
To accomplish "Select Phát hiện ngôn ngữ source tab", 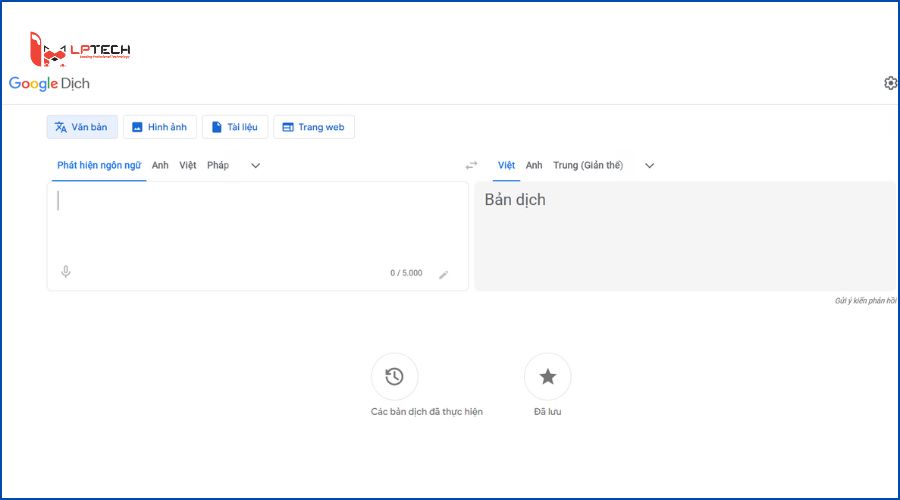I will [x=99, y=165].
